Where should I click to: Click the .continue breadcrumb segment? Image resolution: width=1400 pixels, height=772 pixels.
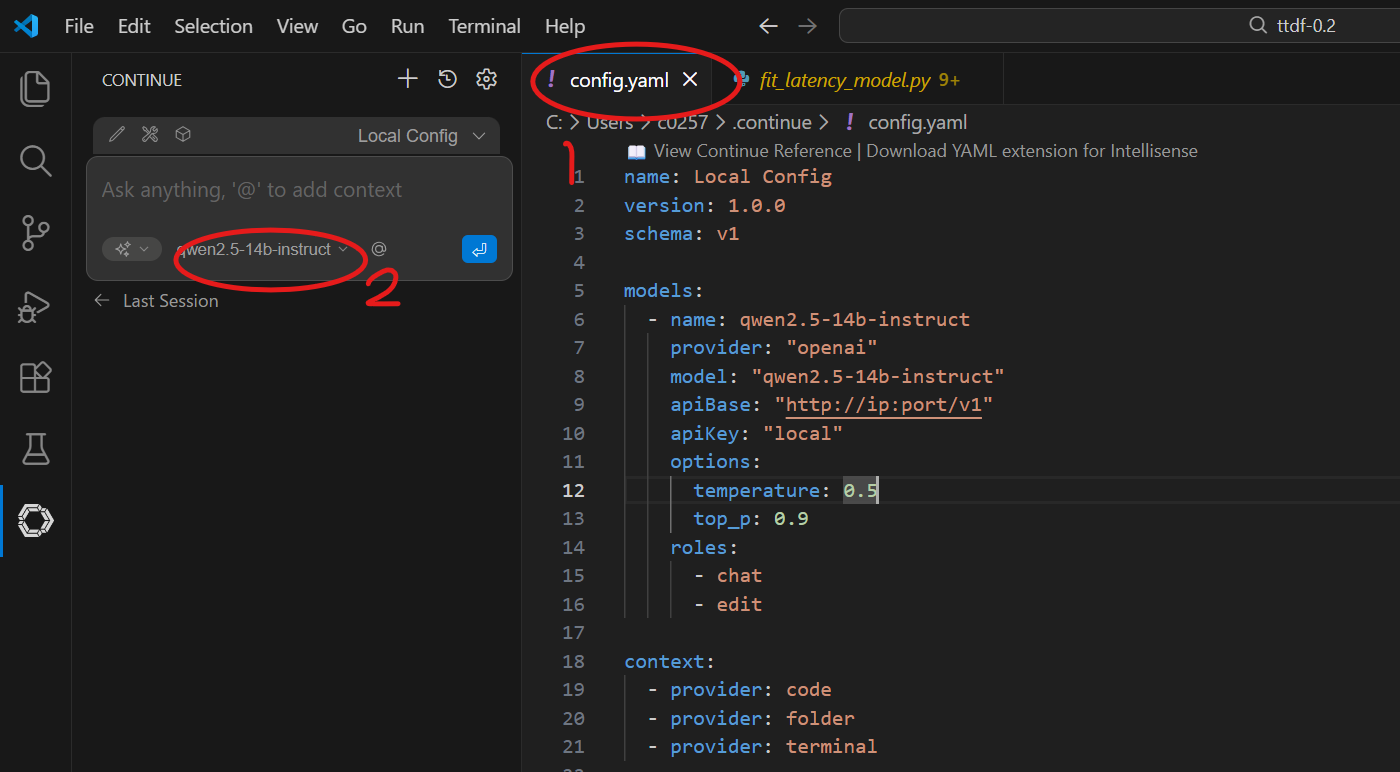click(771, 122)
